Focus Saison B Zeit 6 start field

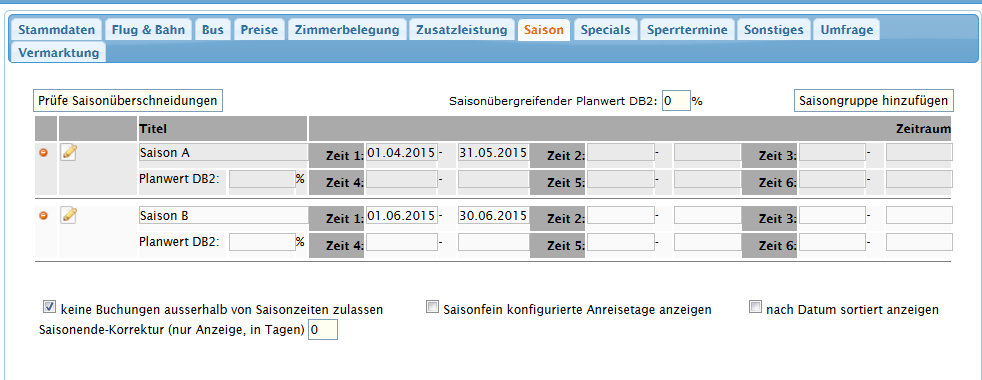tap(832, 242)
